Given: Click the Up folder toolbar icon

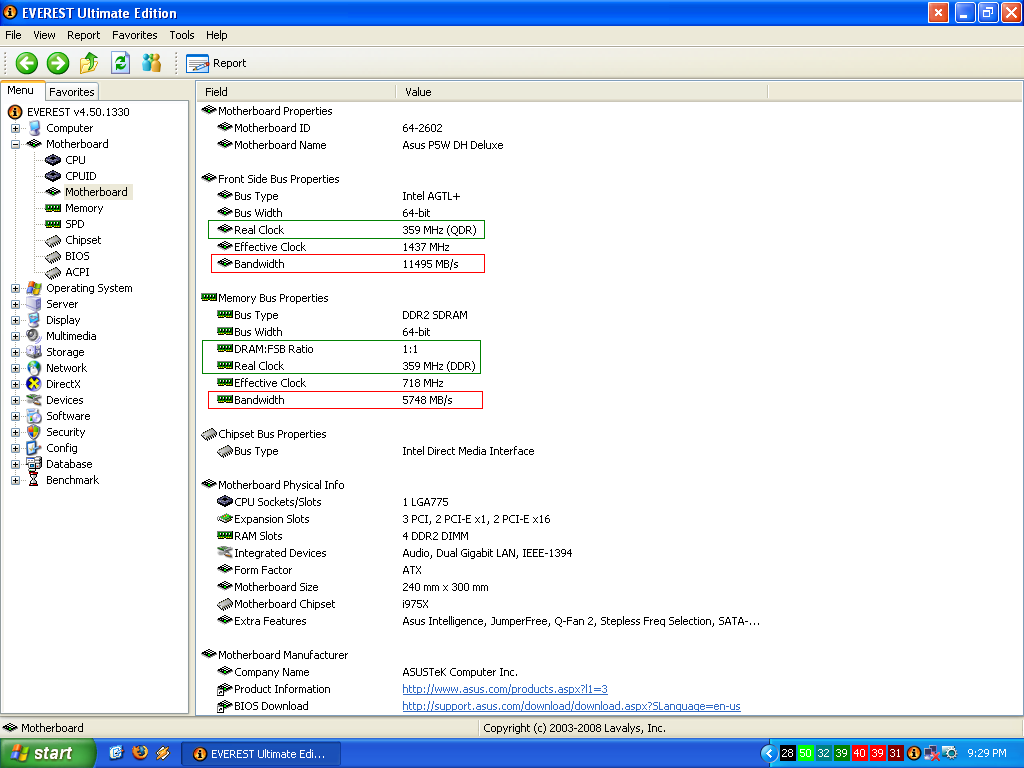Looking at the screenshot, I should click(x=89, y=63).
